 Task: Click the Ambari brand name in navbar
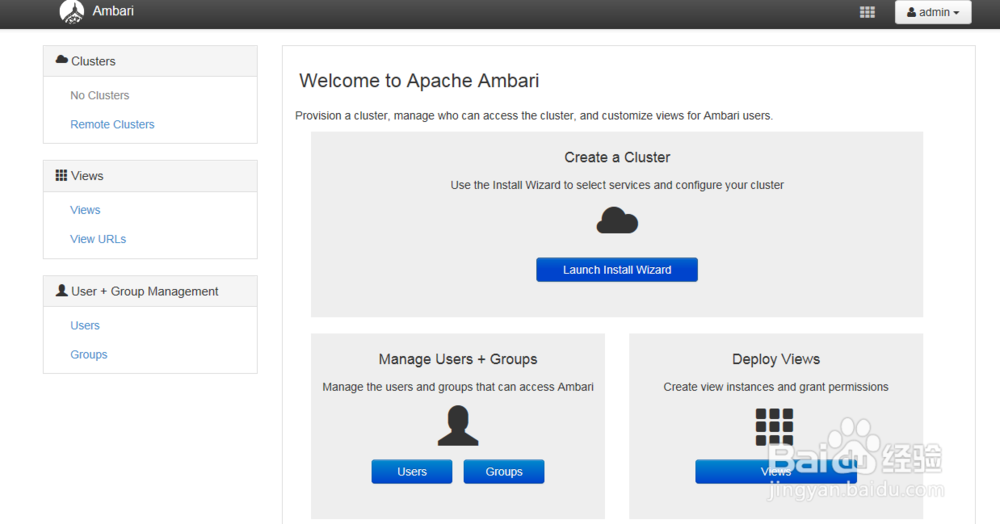(x=113, y=12)
